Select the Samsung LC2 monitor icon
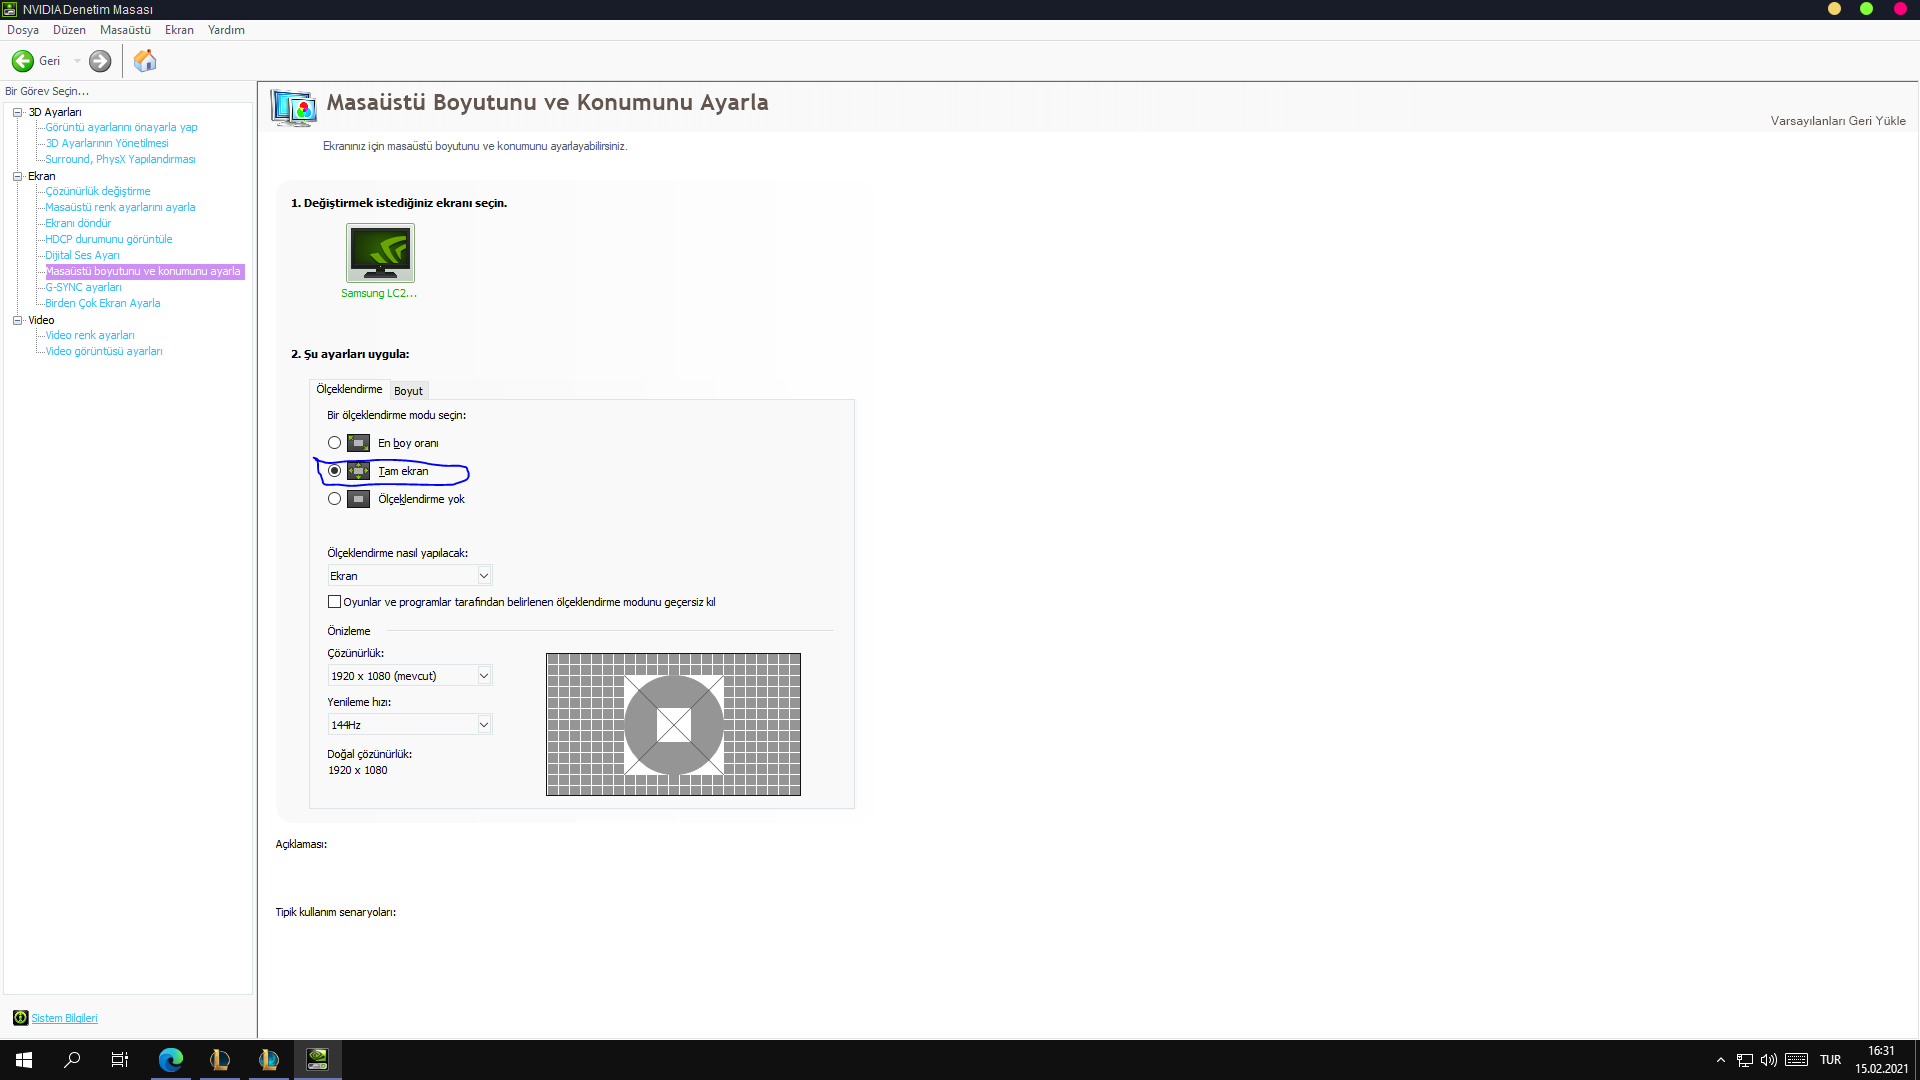 tap(380, 253)
